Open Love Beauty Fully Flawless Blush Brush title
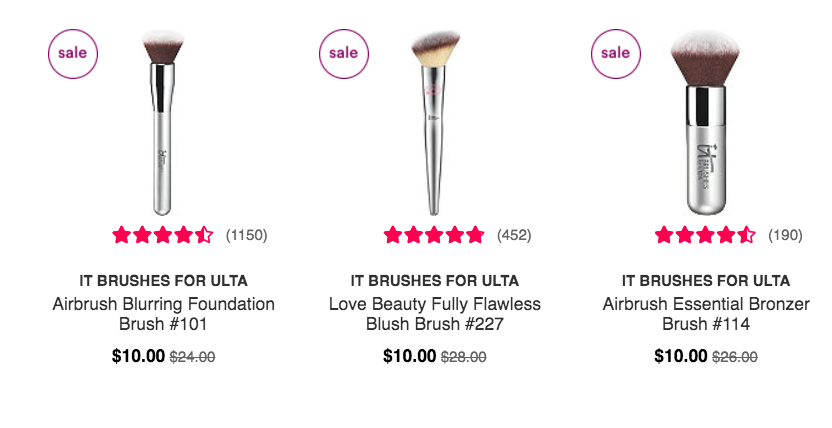The width and height of the screenshot is (832, 428). [435, 313]
